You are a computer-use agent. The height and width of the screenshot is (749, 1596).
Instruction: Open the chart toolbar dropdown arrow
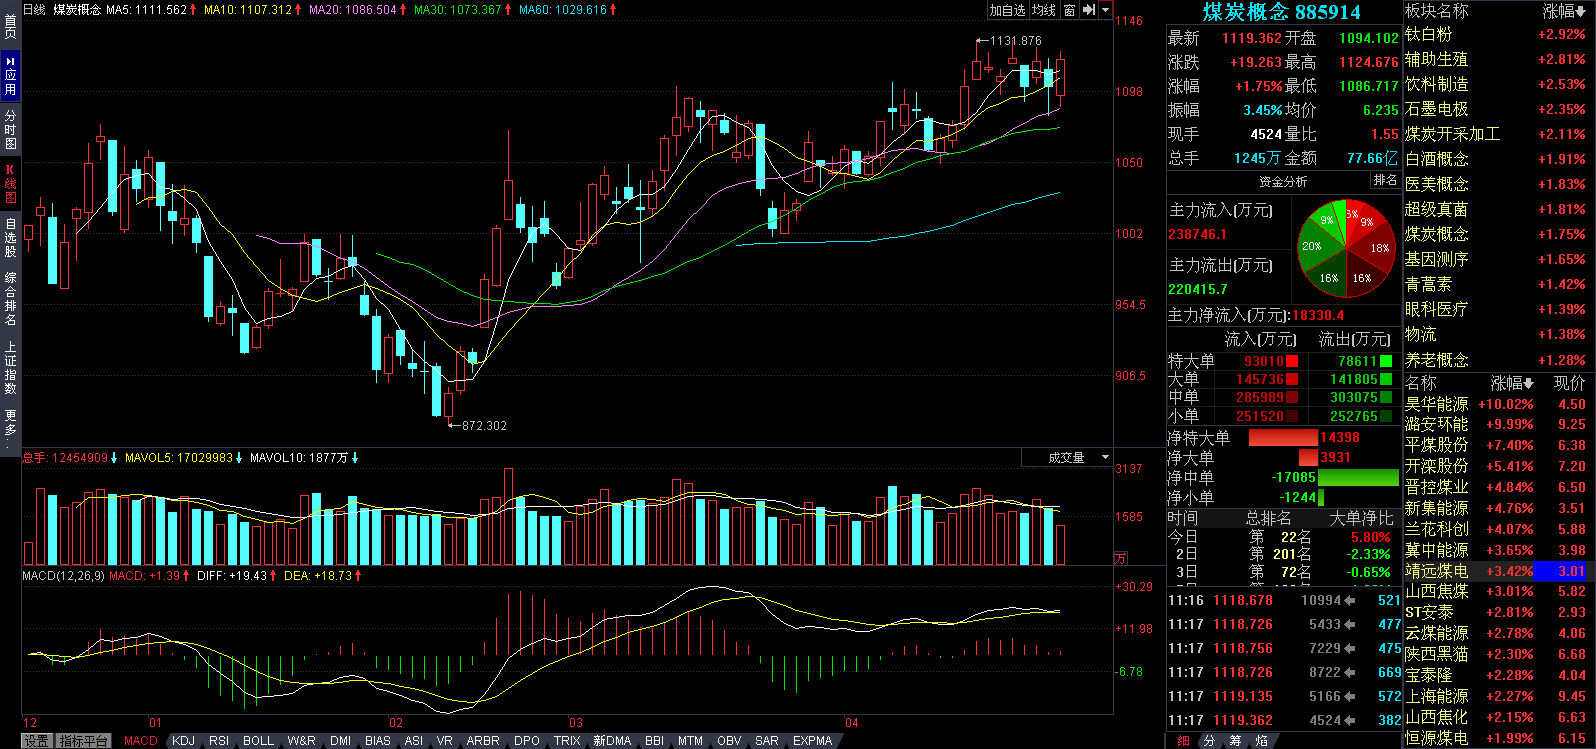[x=1105, y=10]
